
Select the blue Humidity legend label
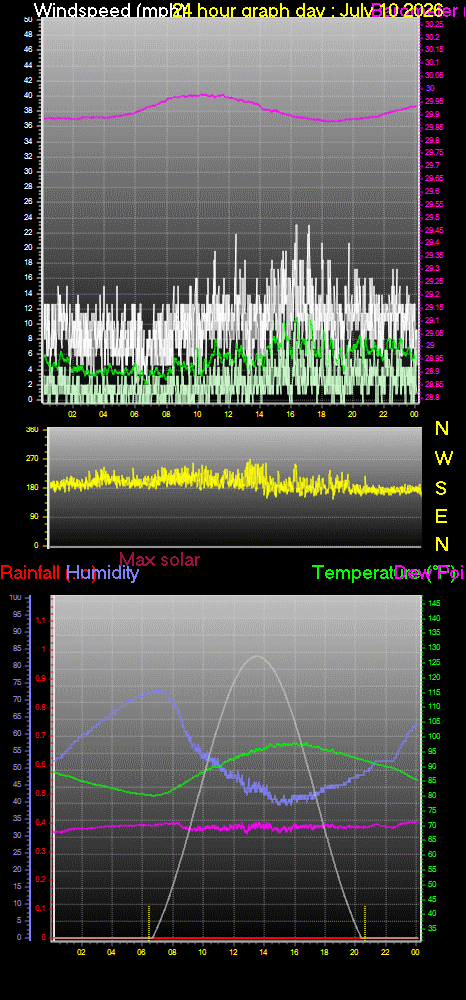point(103,573)
